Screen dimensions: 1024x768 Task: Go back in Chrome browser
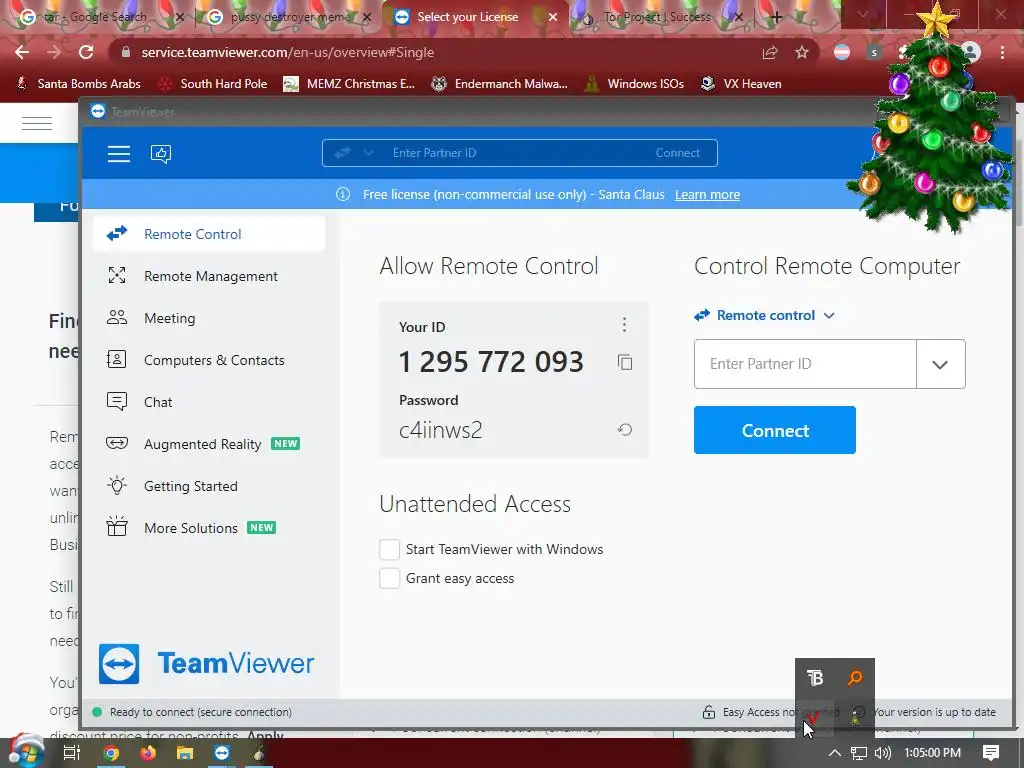click(22, 52)
